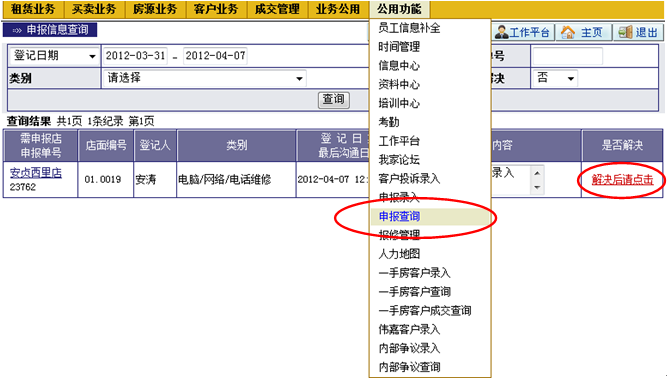Open the 买卖业务 menu
This screenshot has width=667, height=380.
pos(94,9)
